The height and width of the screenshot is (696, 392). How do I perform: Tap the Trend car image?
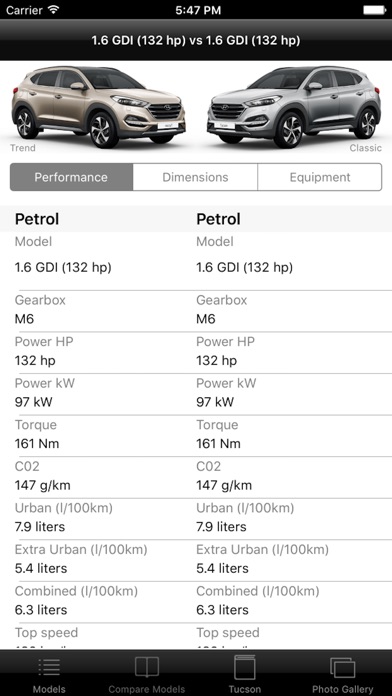pyautogui.click(x=98, y=107)
